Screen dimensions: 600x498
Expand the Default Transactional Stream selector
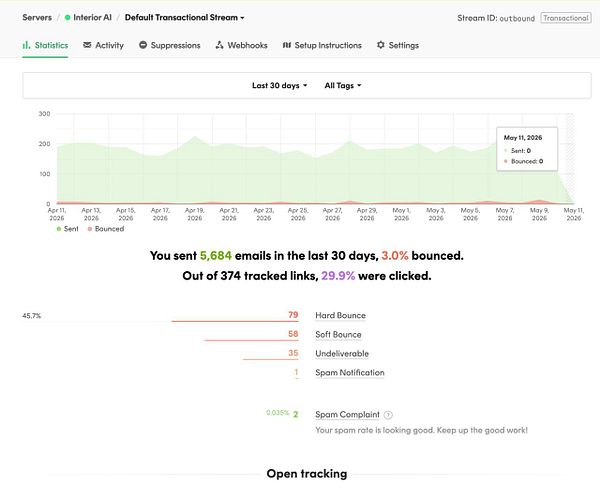click(x=184, y=18)
